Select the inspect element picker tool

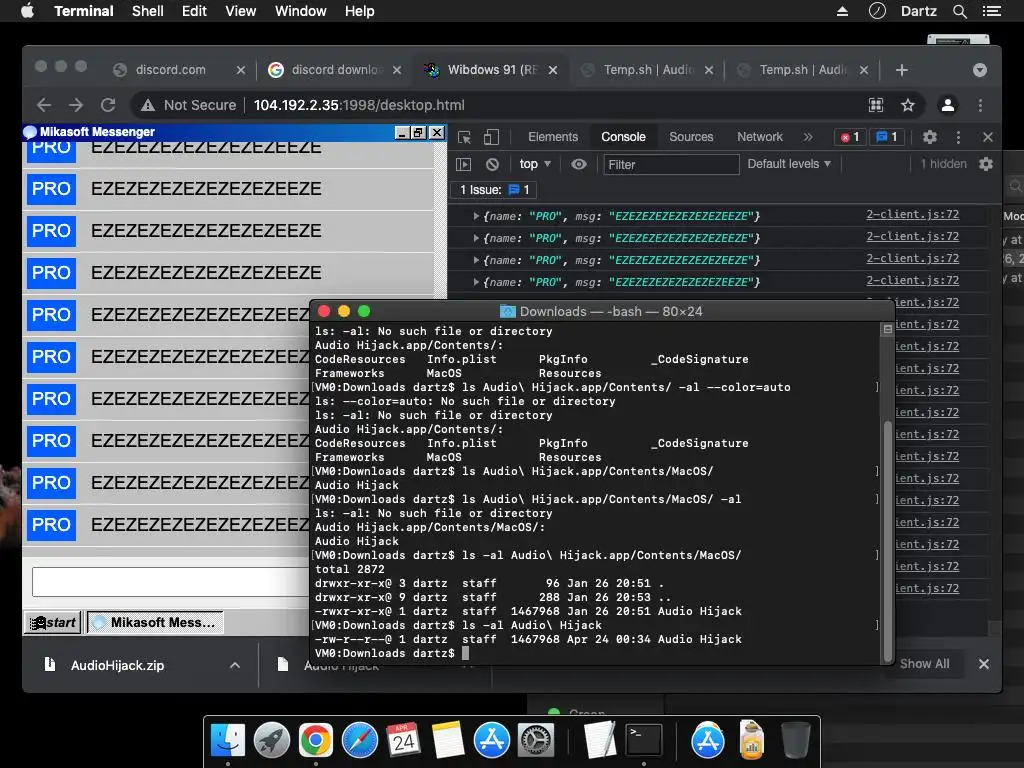(464, 137)
